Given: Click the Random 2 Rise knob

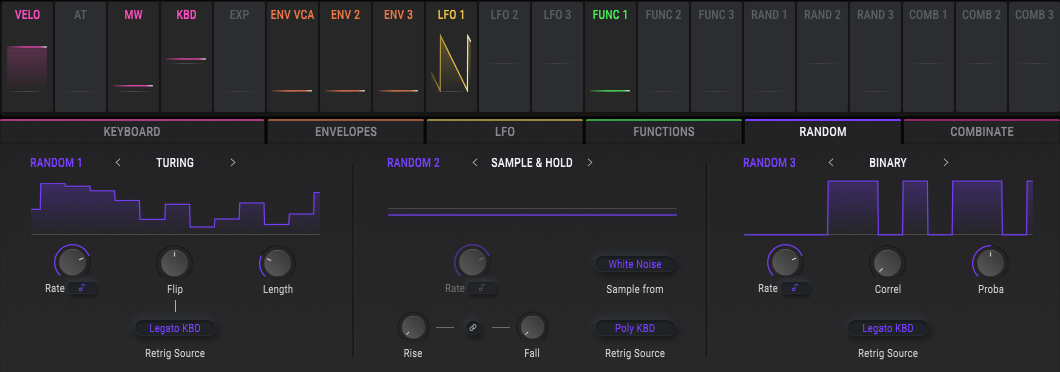Looking at the screenshot, I should 412,327.
